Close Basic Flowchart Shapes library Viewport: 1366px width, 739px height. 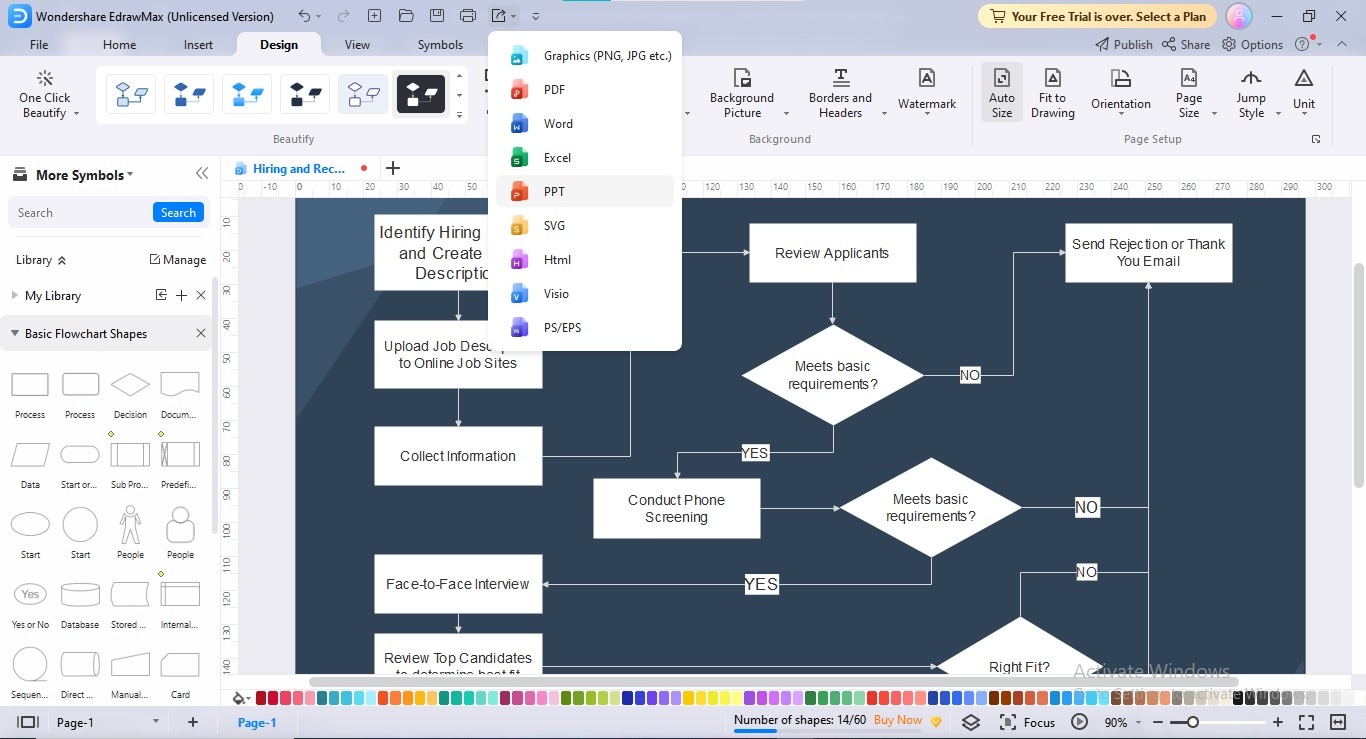201,334
